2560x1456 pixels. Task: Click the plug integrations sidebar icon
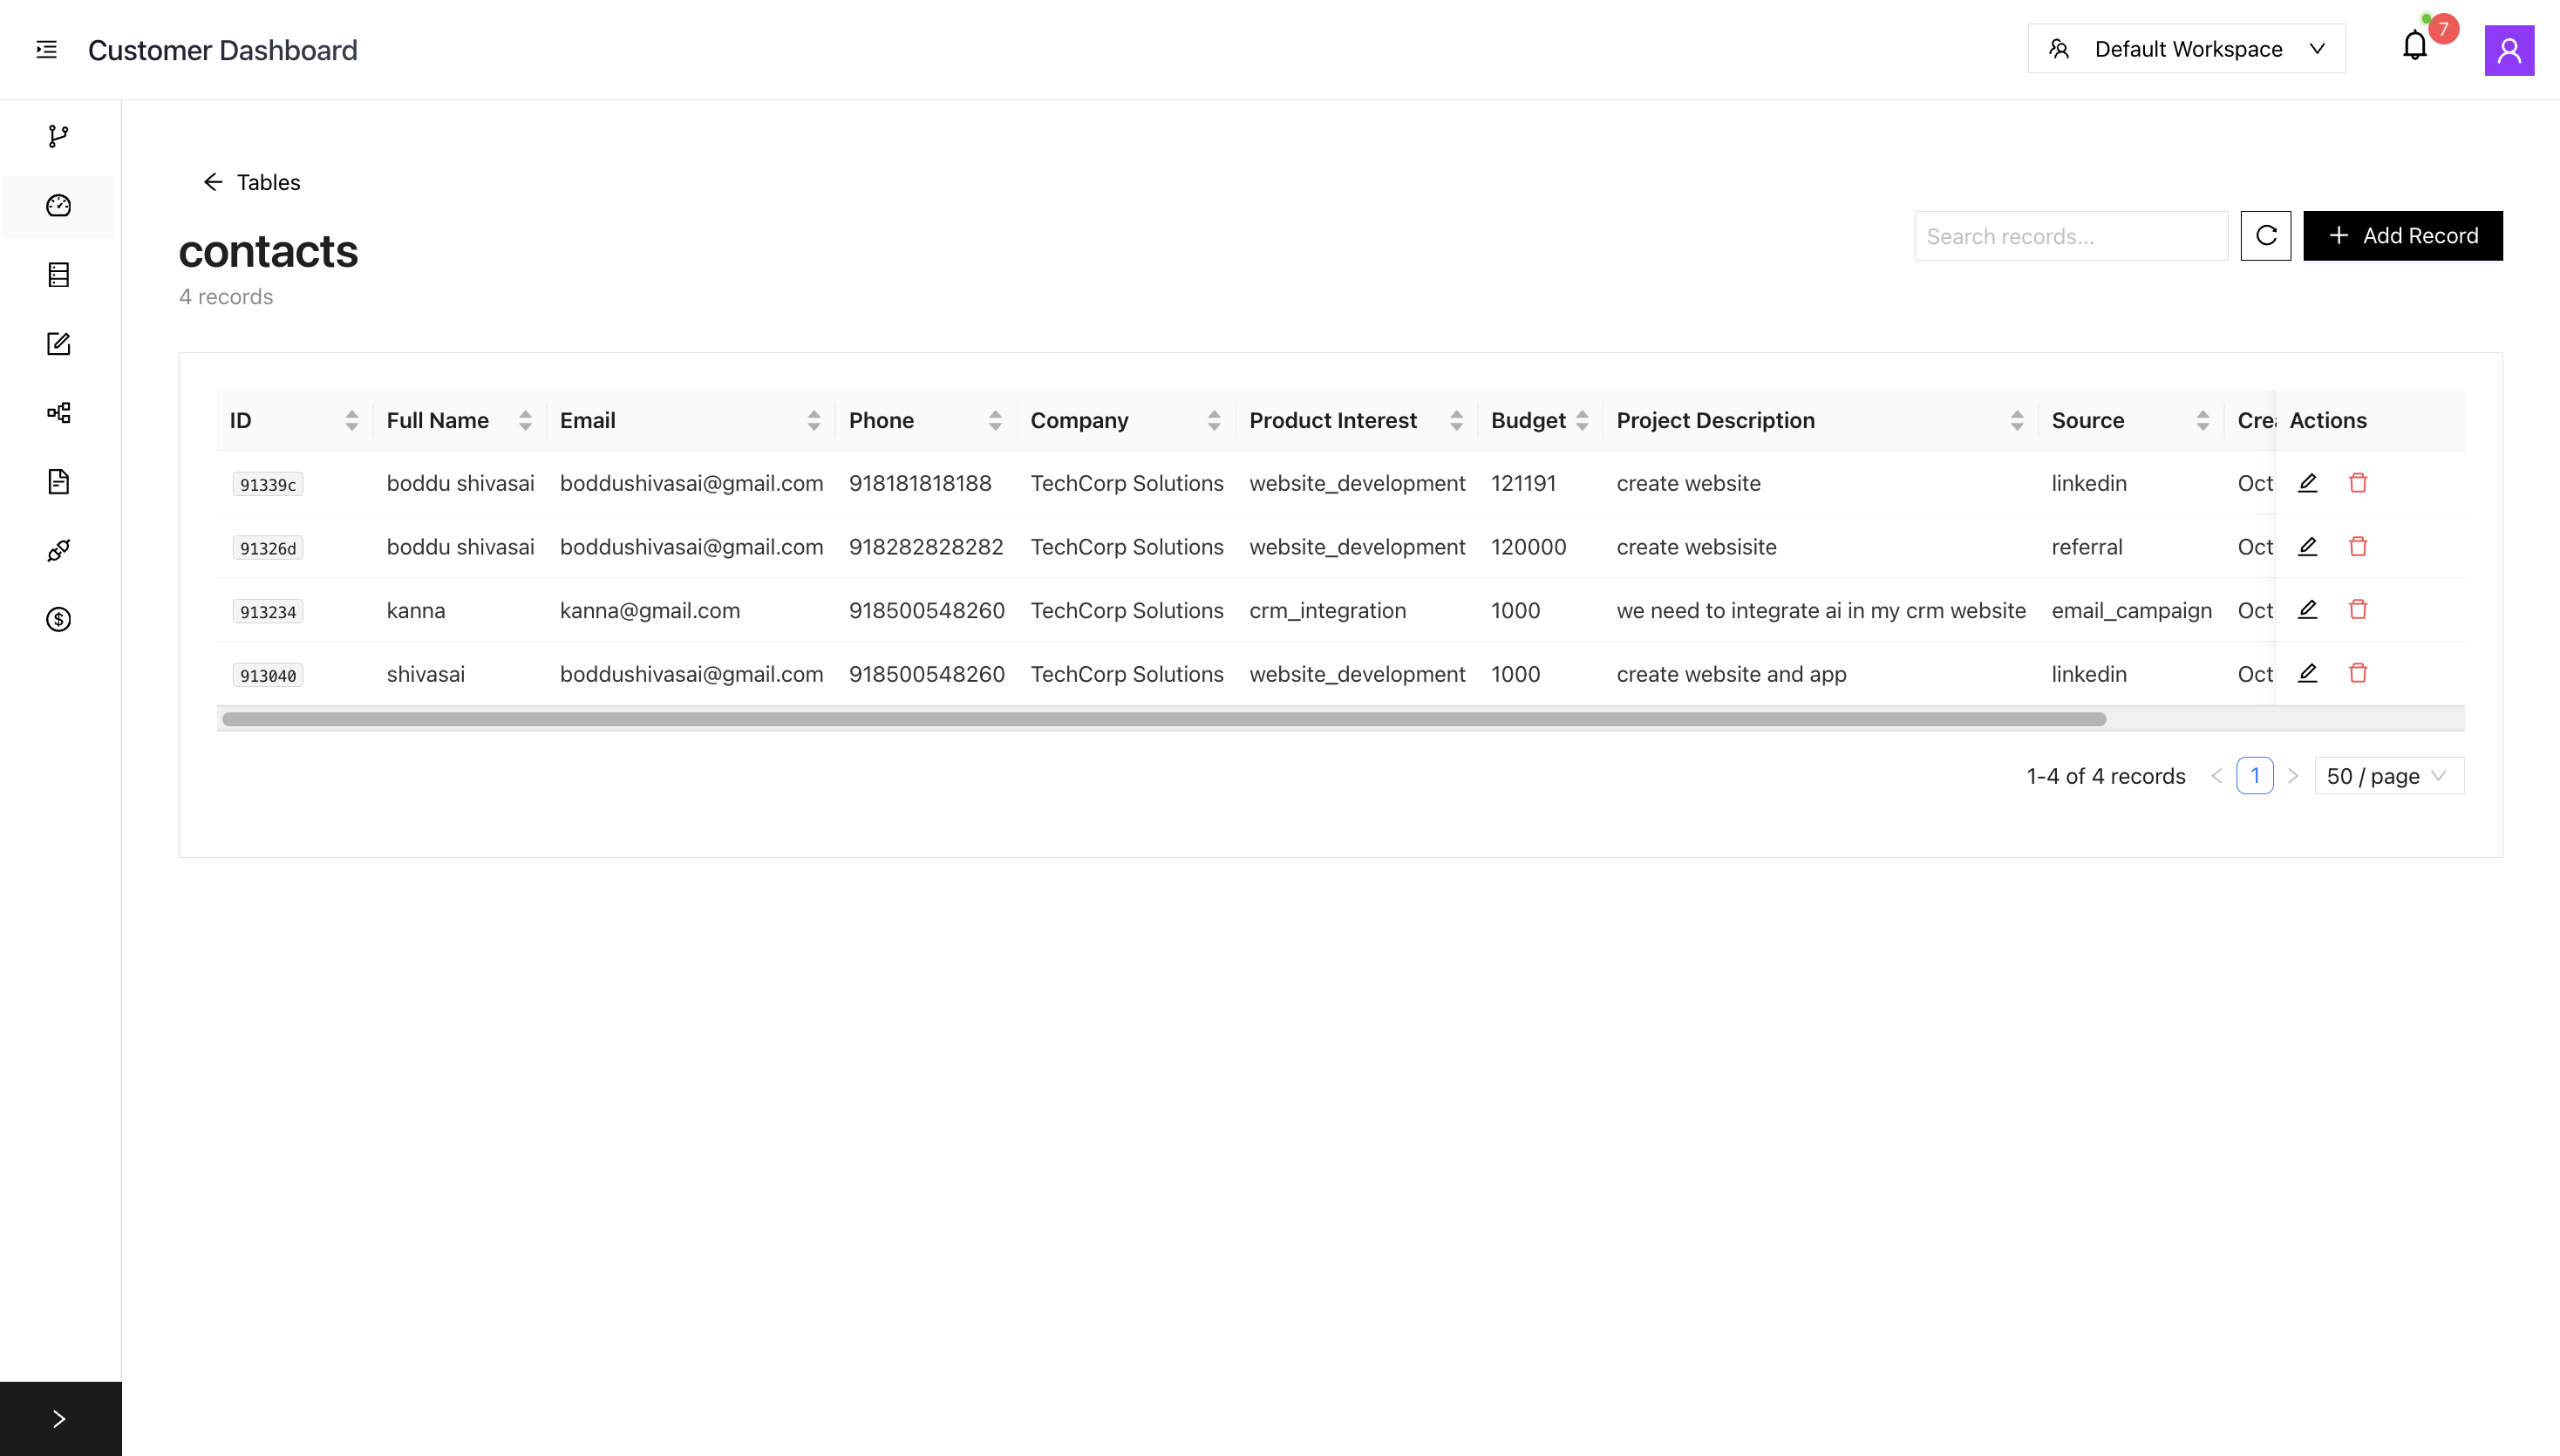pyautogui.click(x=58, y=551)
